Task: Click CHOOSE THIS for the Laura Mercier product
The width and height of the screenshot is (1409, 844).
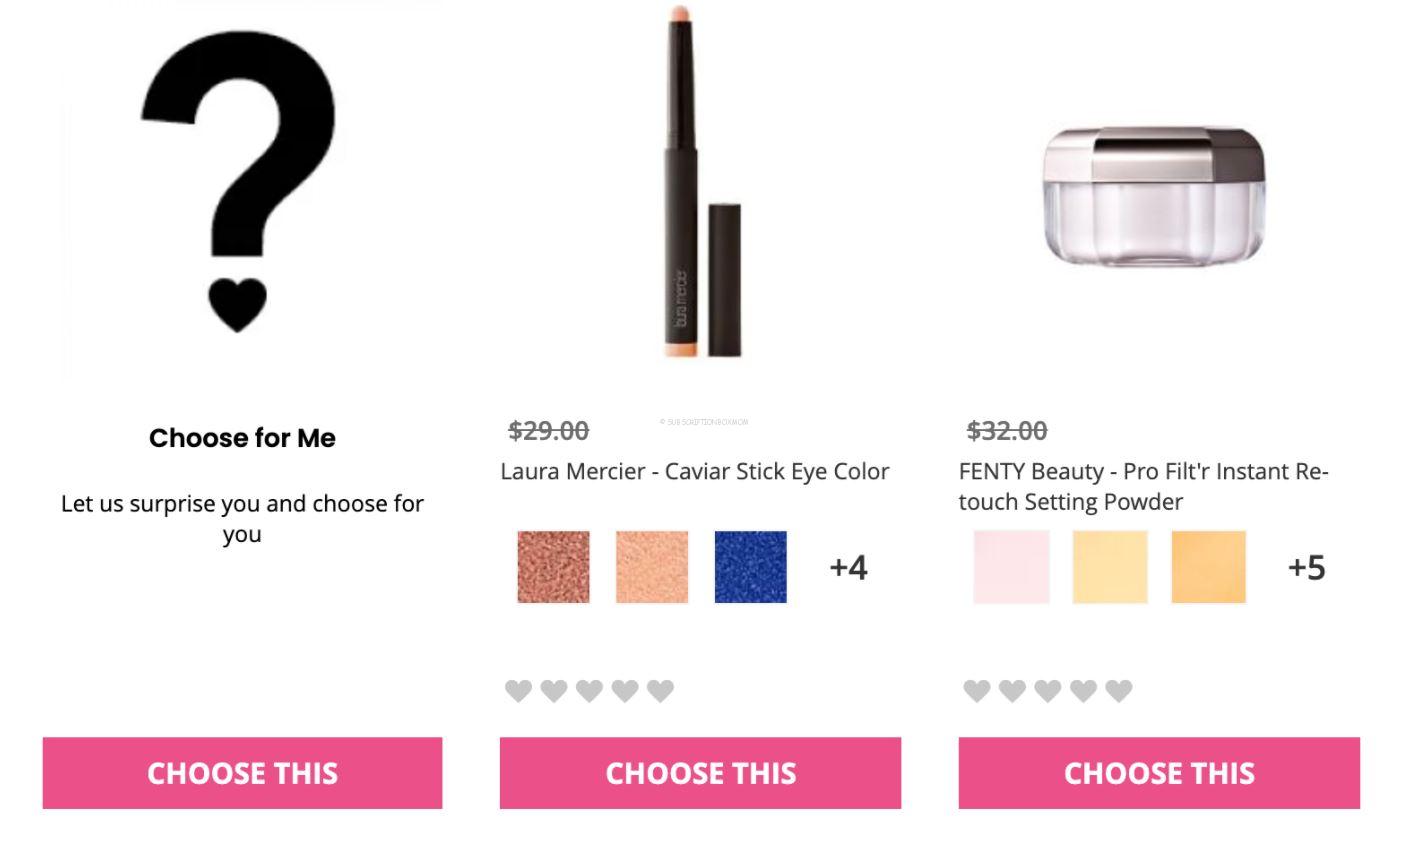Action: coord(700,773)
